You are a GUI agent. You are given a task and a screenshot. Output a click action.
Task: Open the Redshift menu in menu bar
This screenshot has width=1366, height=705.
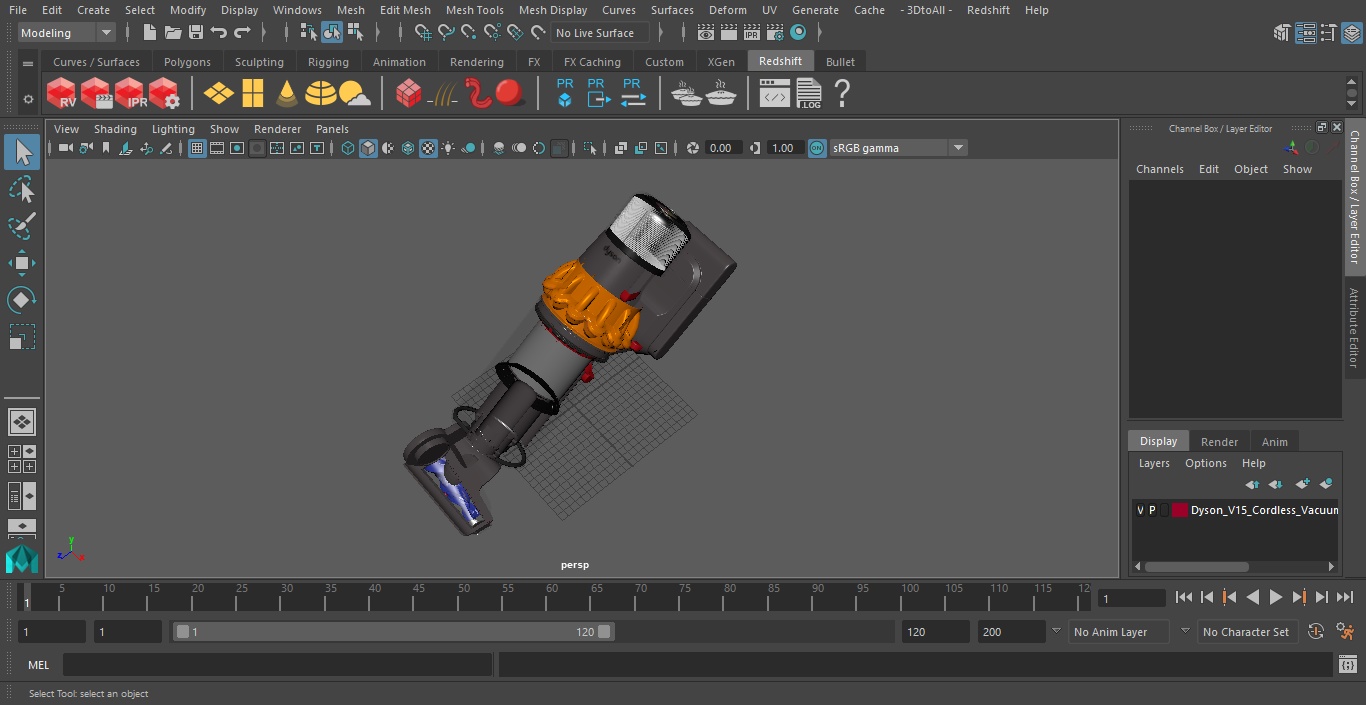point(988,10)
